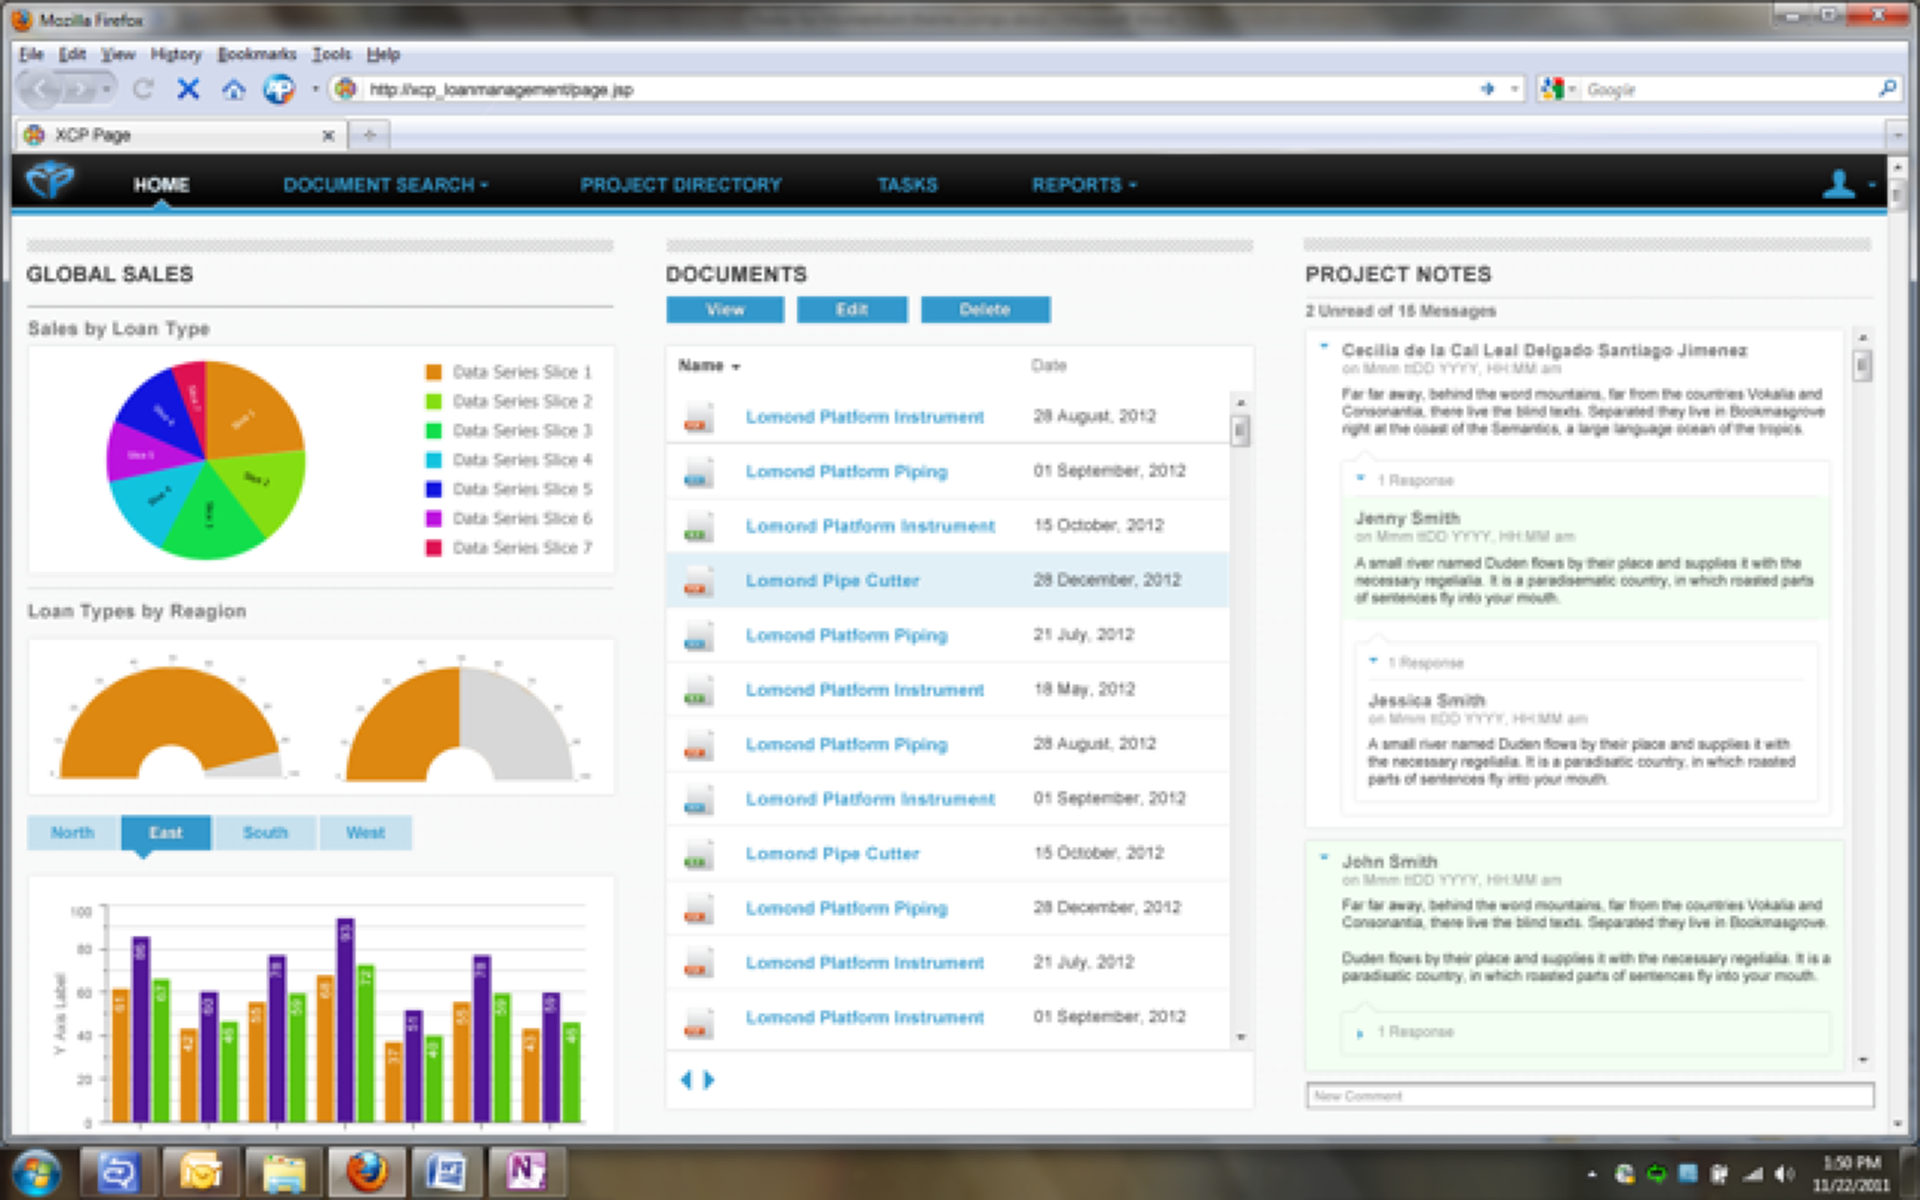This screenshot has width=1920, height=1200.
Task: Select the East region toggle
Action: pyautogui.click(x=166, y=832)
